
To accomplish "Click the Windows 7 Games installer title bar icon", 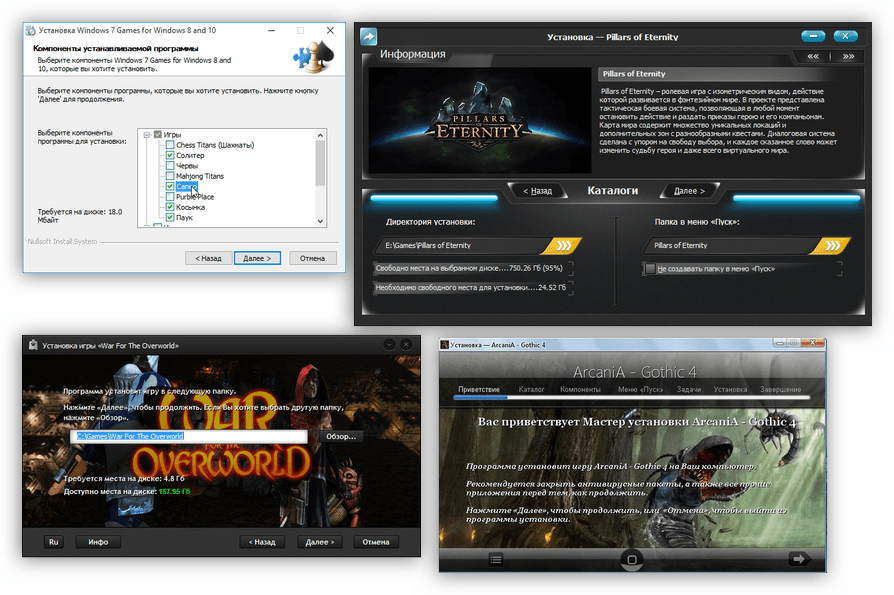I will (31, 31).
